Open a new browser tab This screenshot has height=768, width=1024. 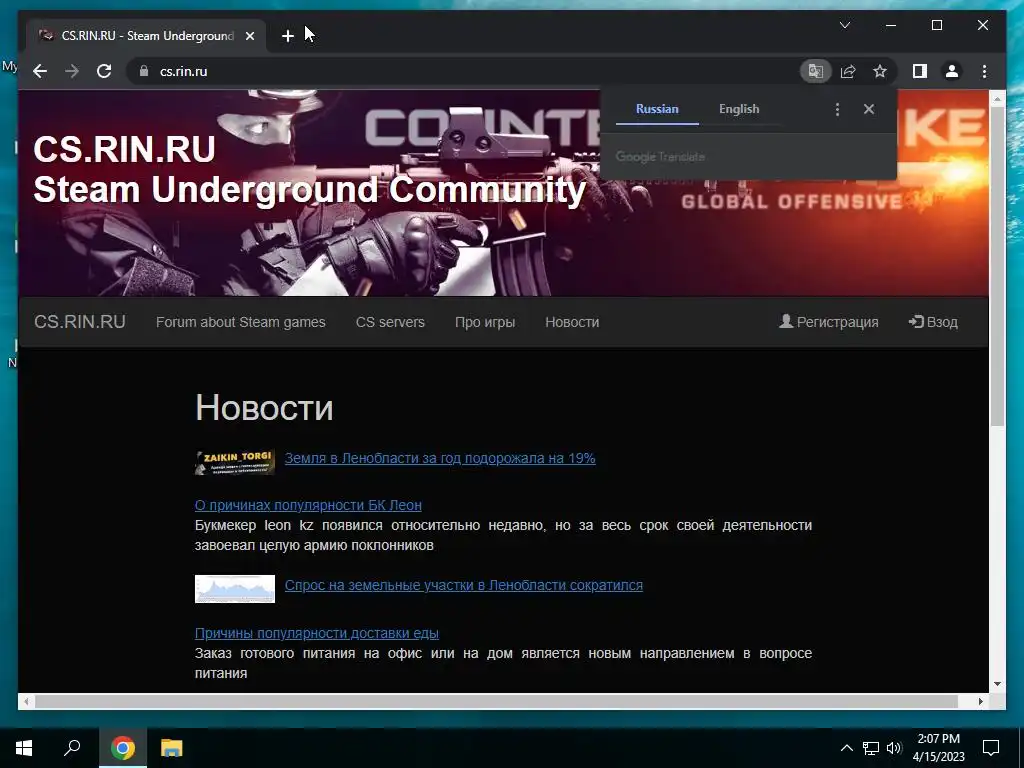287,36
